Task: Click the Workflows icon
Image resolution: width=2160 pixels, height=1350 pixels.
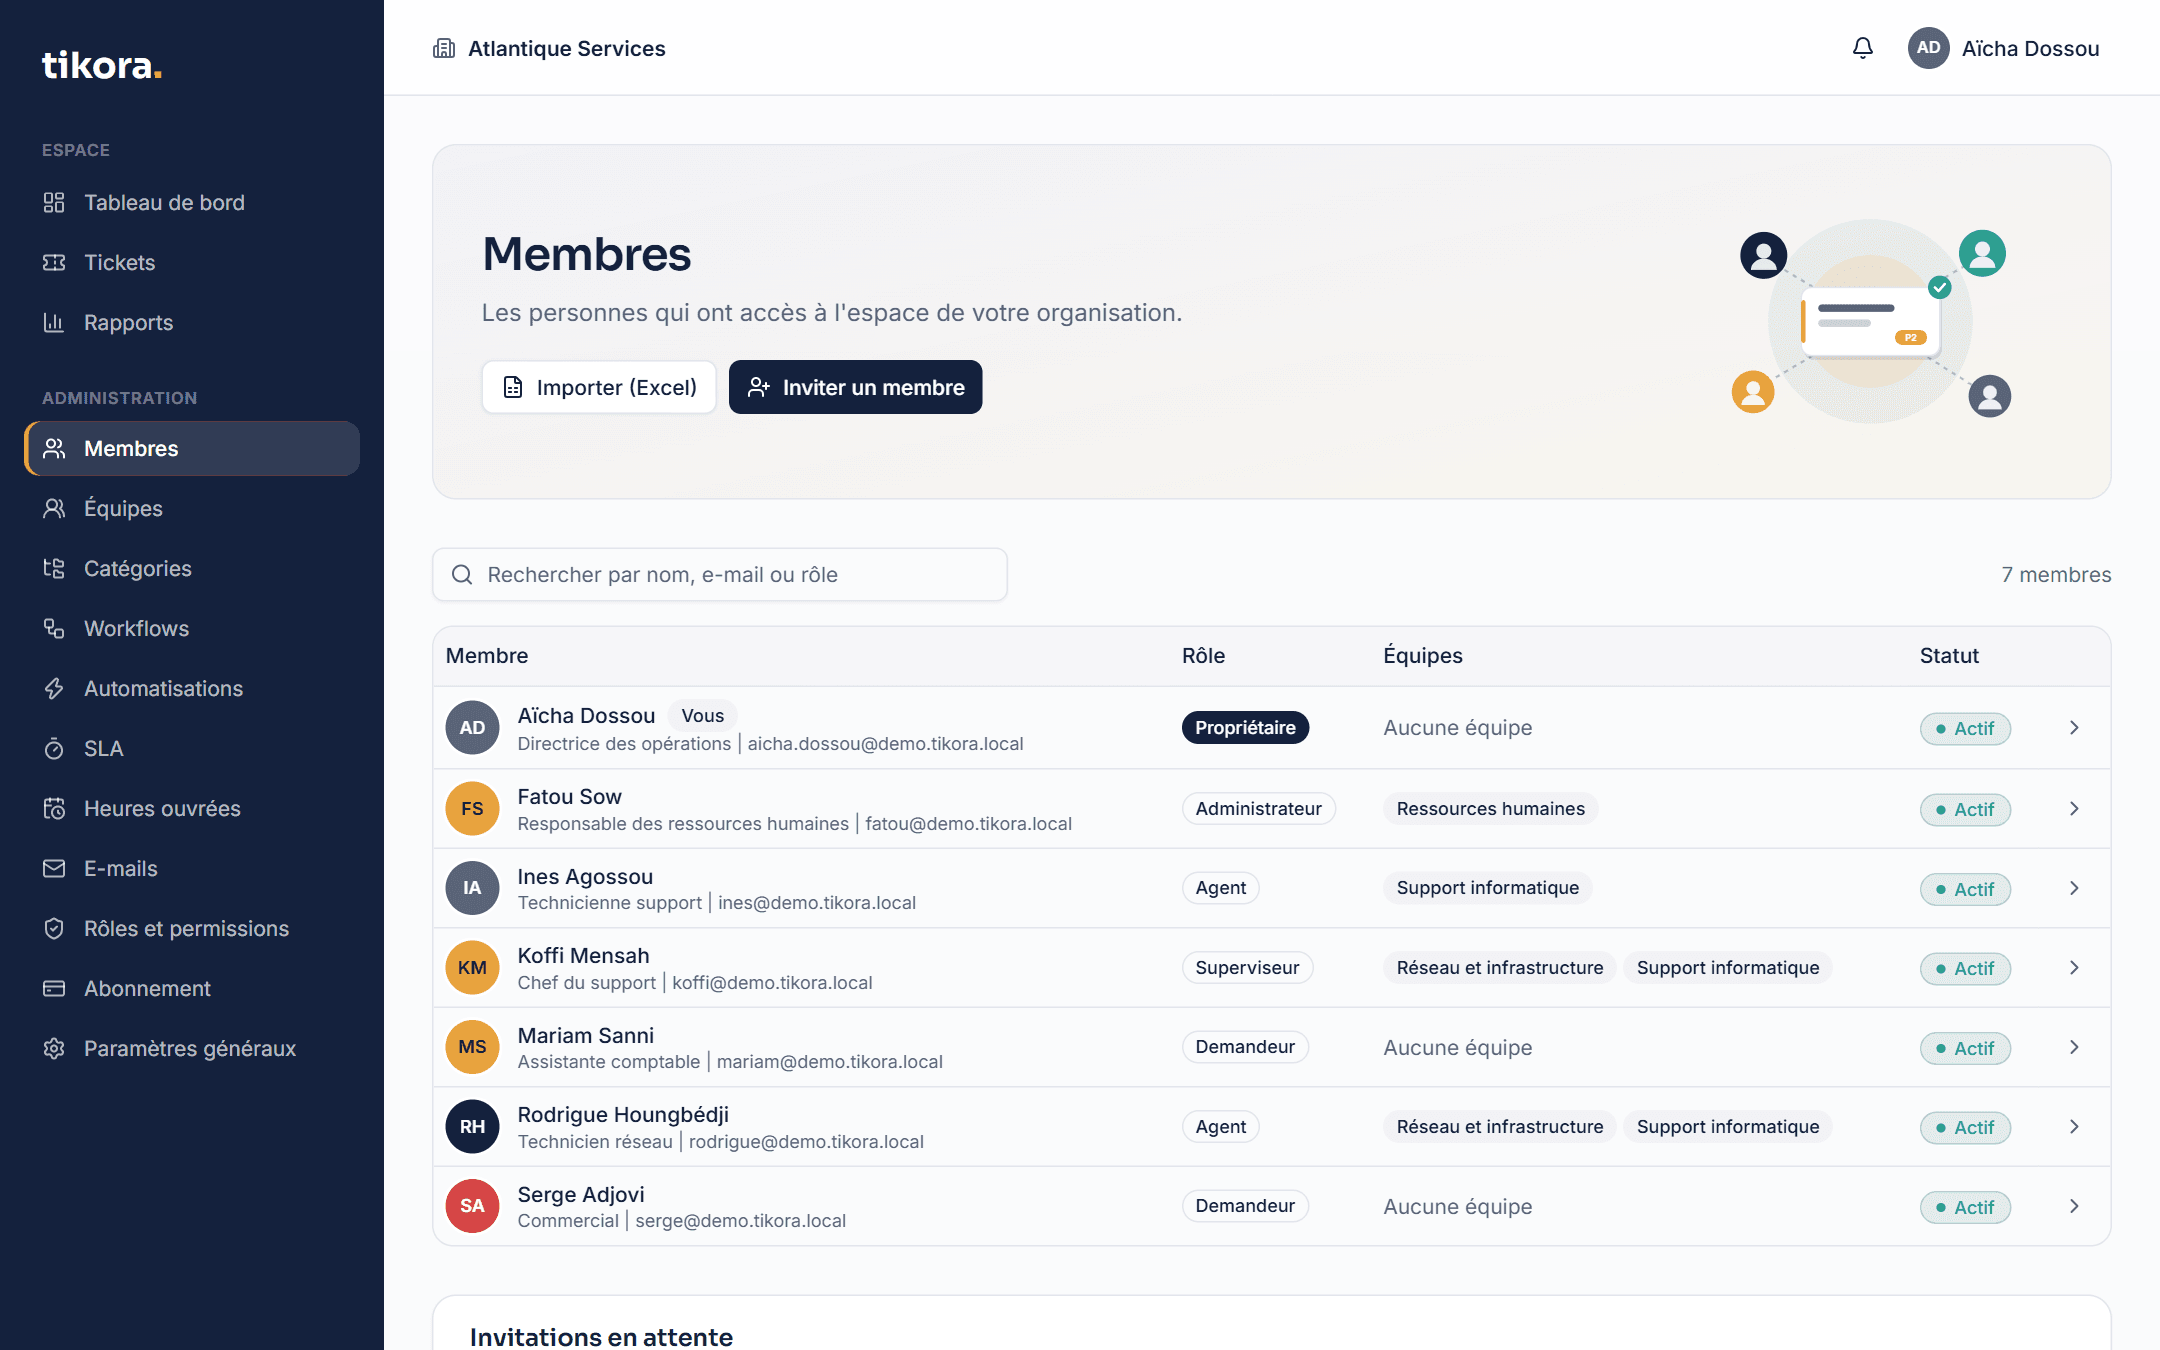Action: 54,629
